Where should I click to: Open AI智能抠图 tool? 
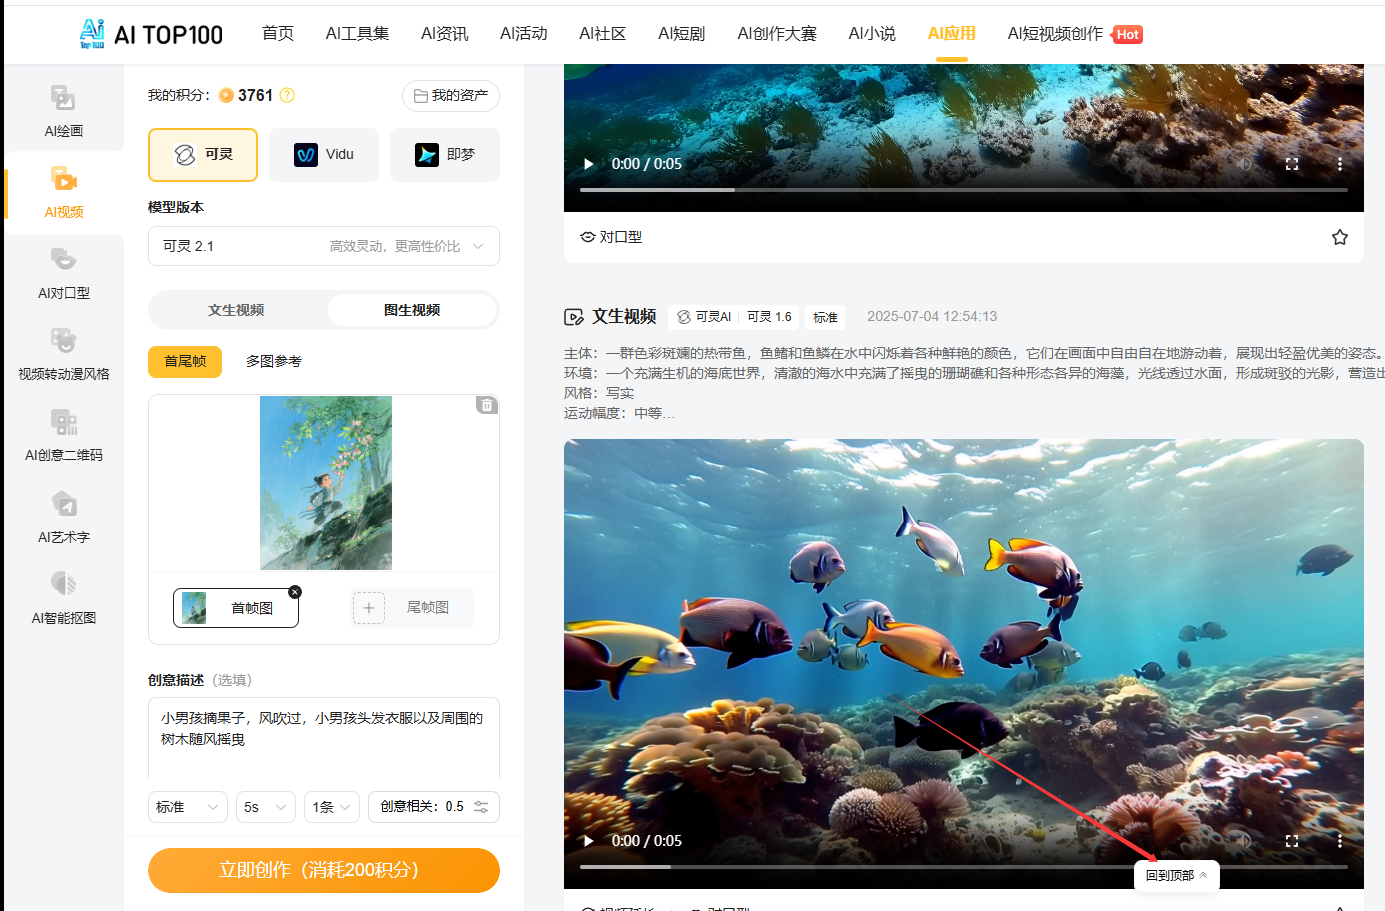tap(63, 598)
